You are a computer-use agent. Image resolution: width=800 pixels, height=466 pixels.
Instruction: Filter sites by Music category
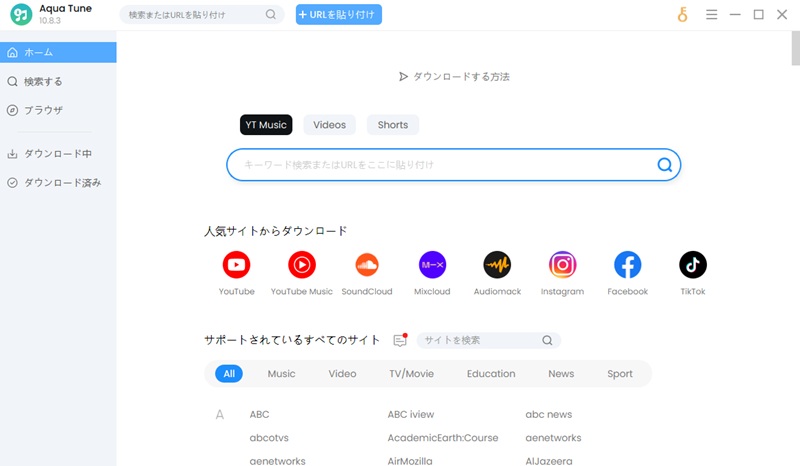[x=282, y=374]
